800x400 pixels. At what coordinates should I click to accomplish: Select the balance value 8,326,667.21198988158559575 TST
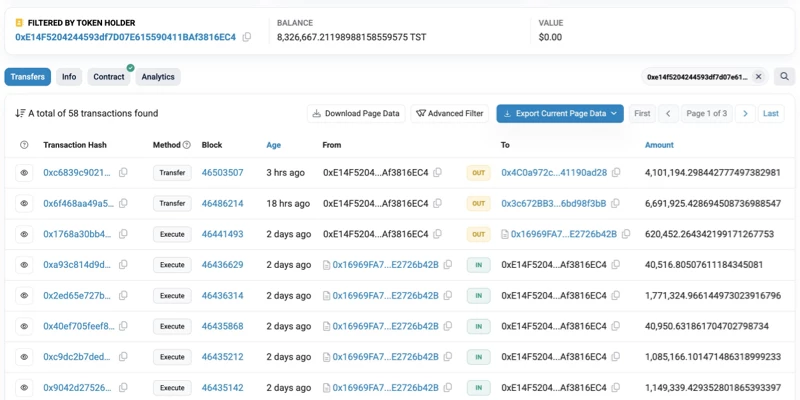(x=352, y=37)
